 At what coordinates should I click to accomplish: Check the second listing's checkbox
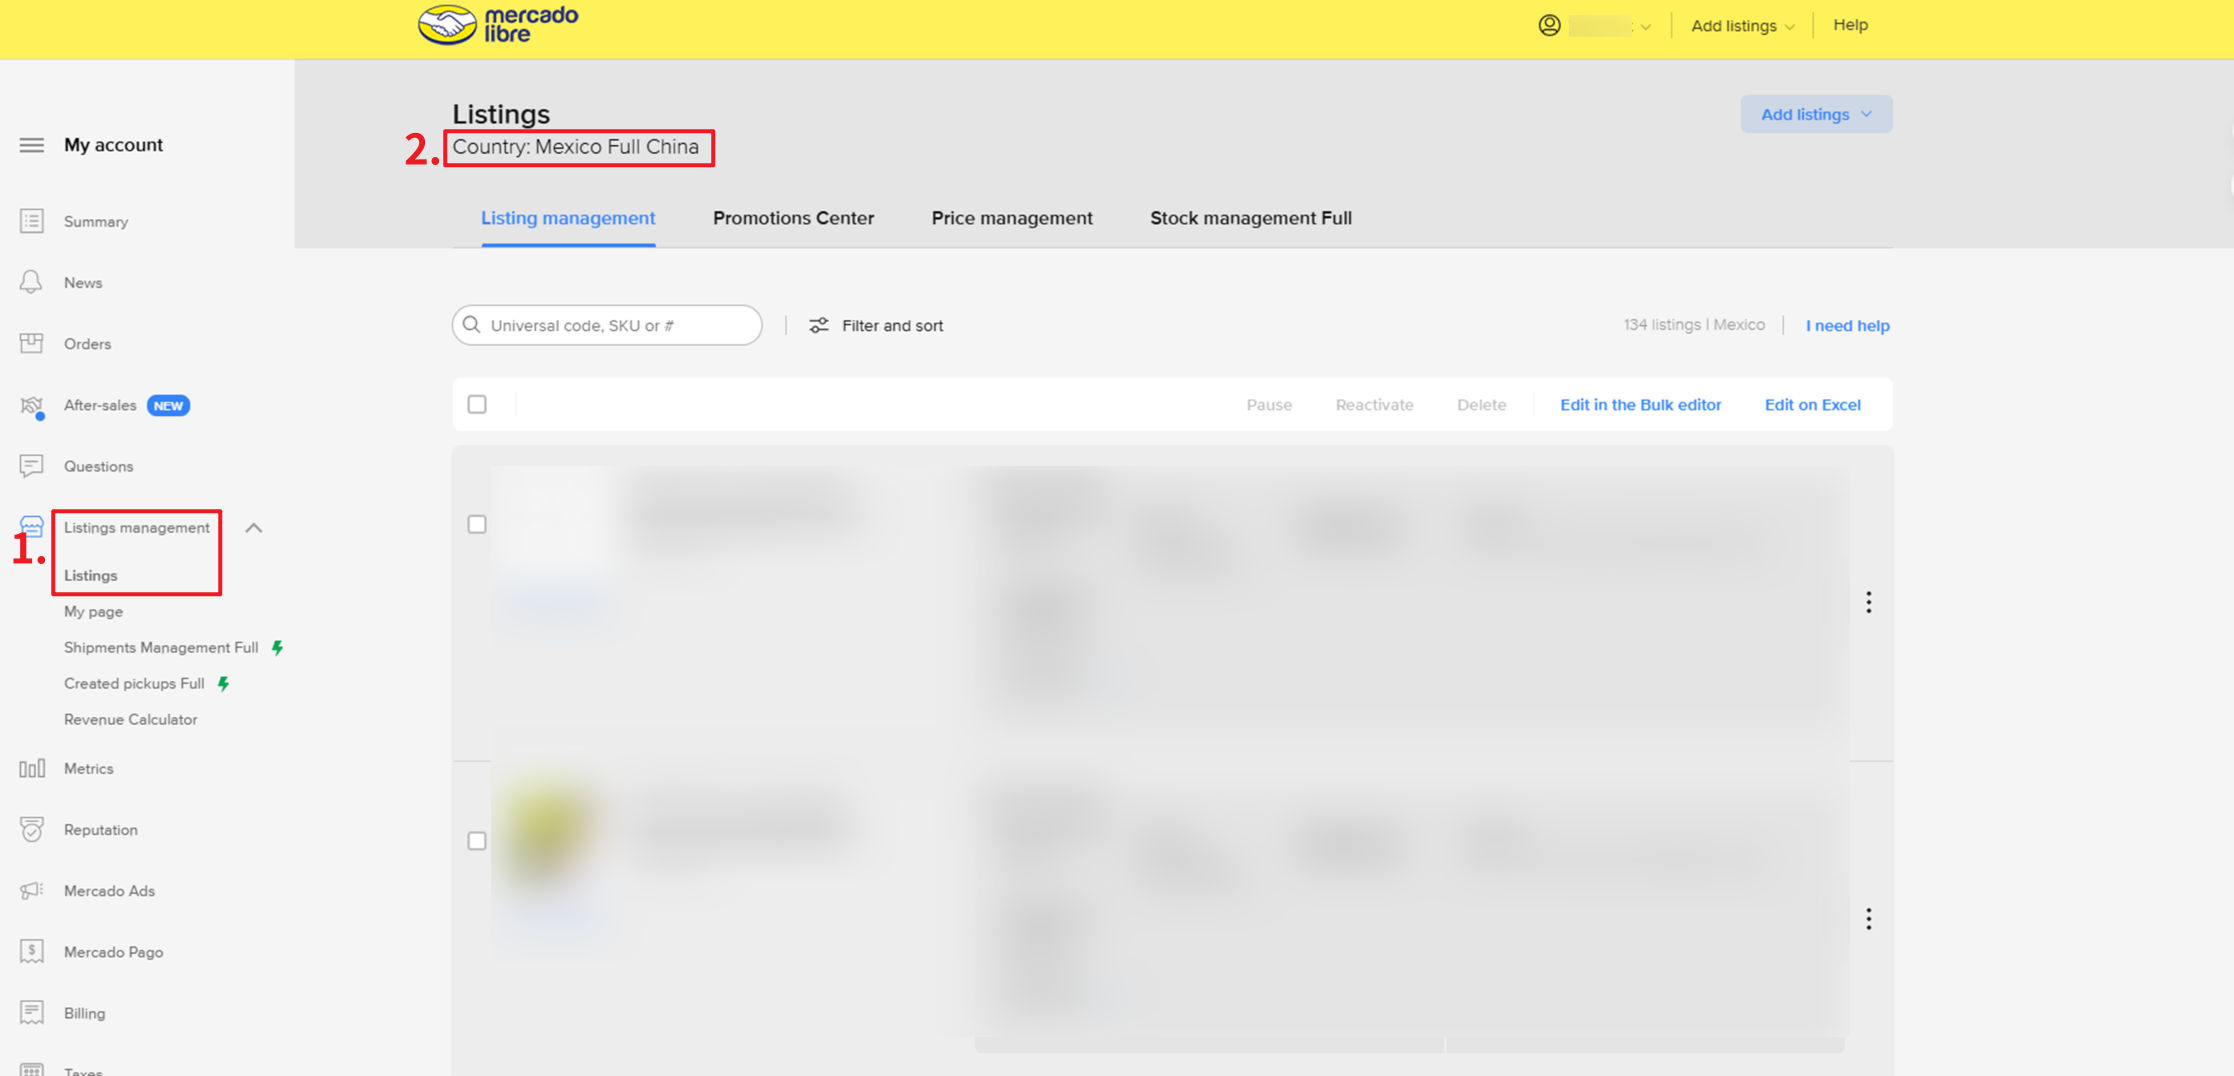click(477, 841)
